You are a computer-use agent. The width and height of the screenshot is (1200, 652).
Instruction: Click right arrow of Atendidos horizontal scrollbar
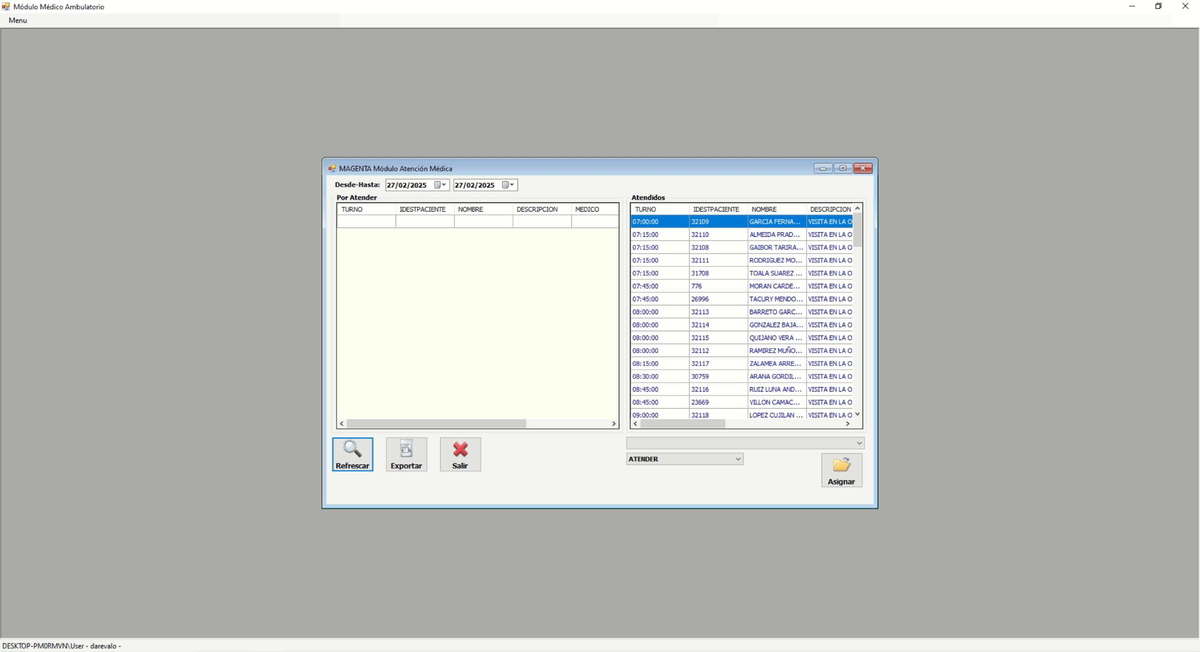point(848,424)
